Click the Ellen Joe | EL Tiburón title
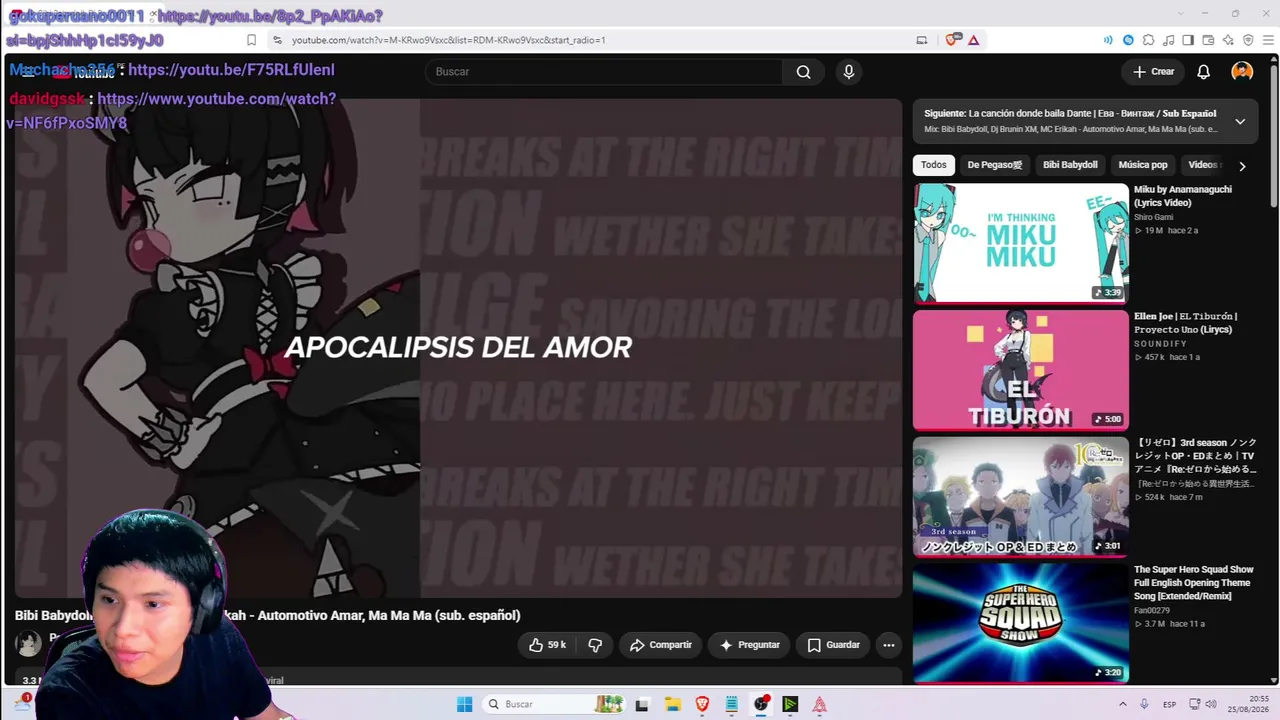 click(x=1186, y=323)
